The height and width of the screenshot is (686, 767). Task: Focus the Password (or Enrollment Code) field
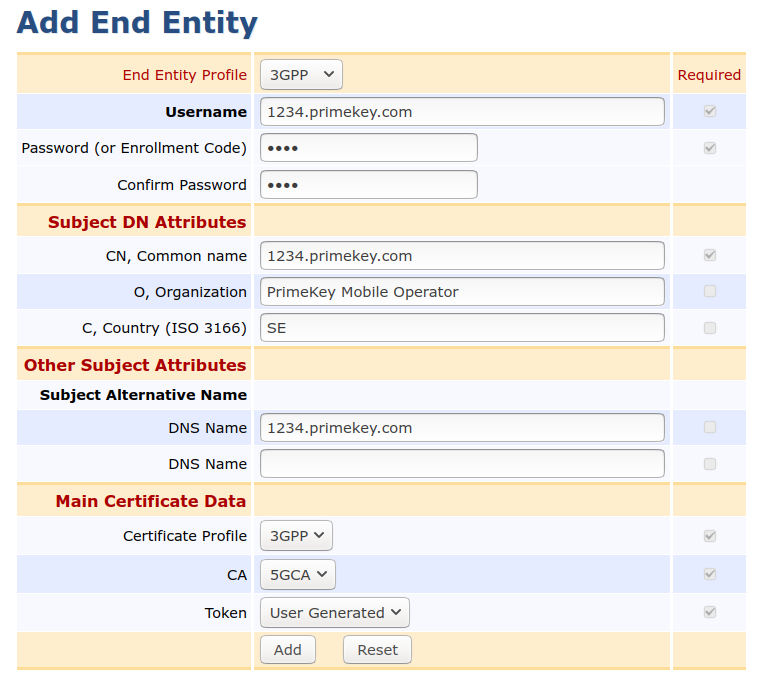368,148
